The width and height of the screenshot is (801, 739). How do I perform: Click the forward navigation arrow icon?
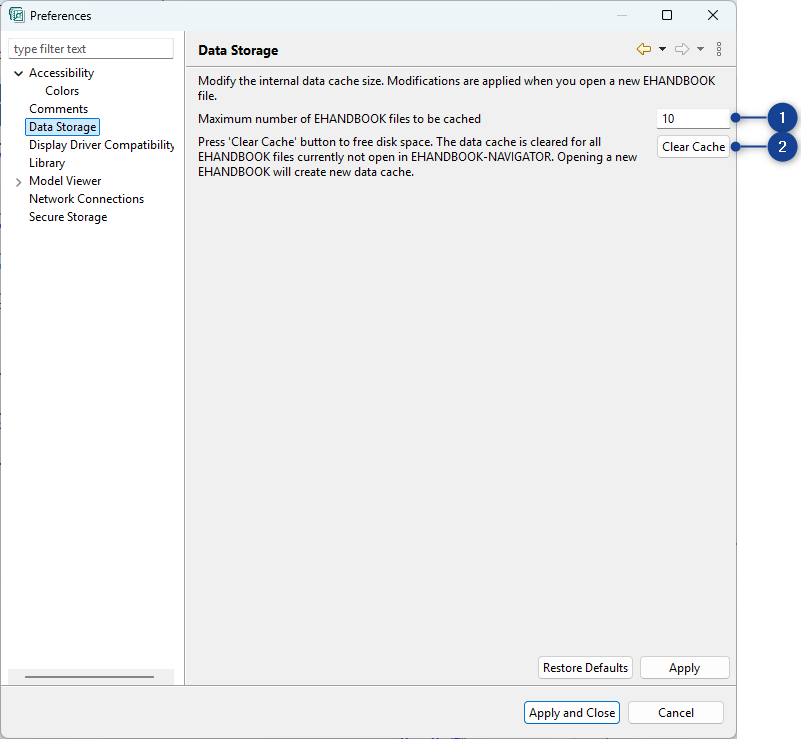click(x=682, y=49)
